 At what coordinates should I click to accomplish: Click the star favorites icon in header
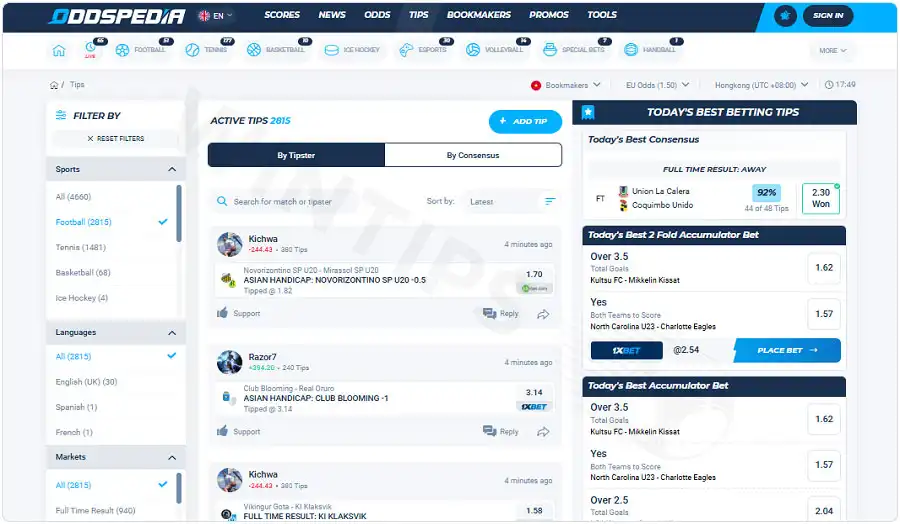(785, 15)
